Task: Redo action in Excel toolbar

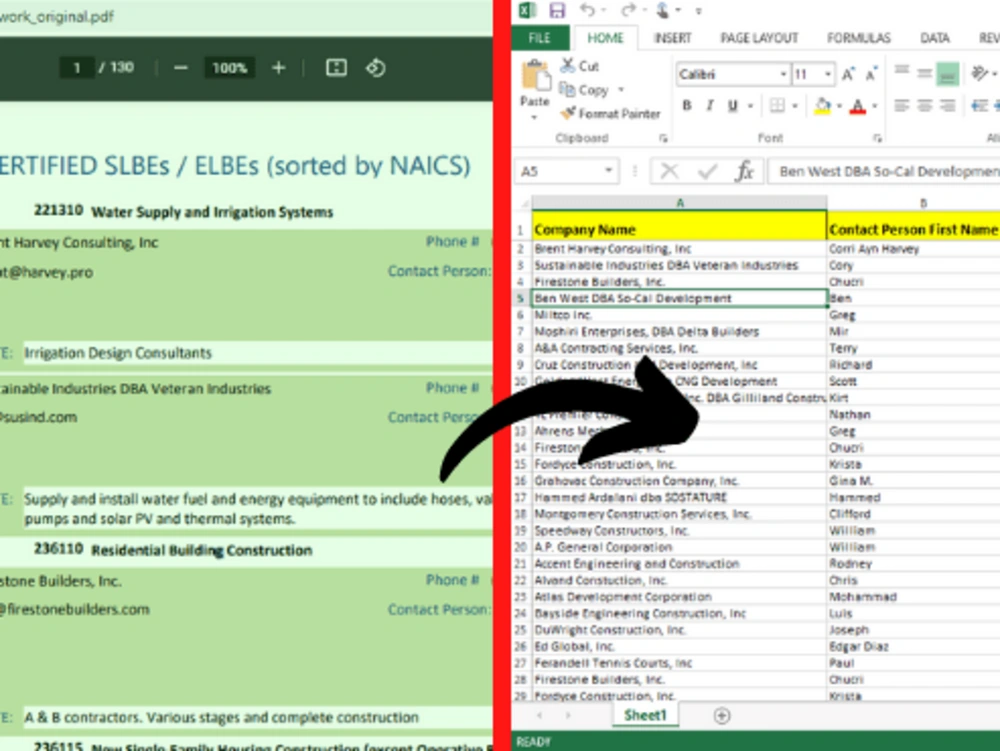Action: [628, 10]
